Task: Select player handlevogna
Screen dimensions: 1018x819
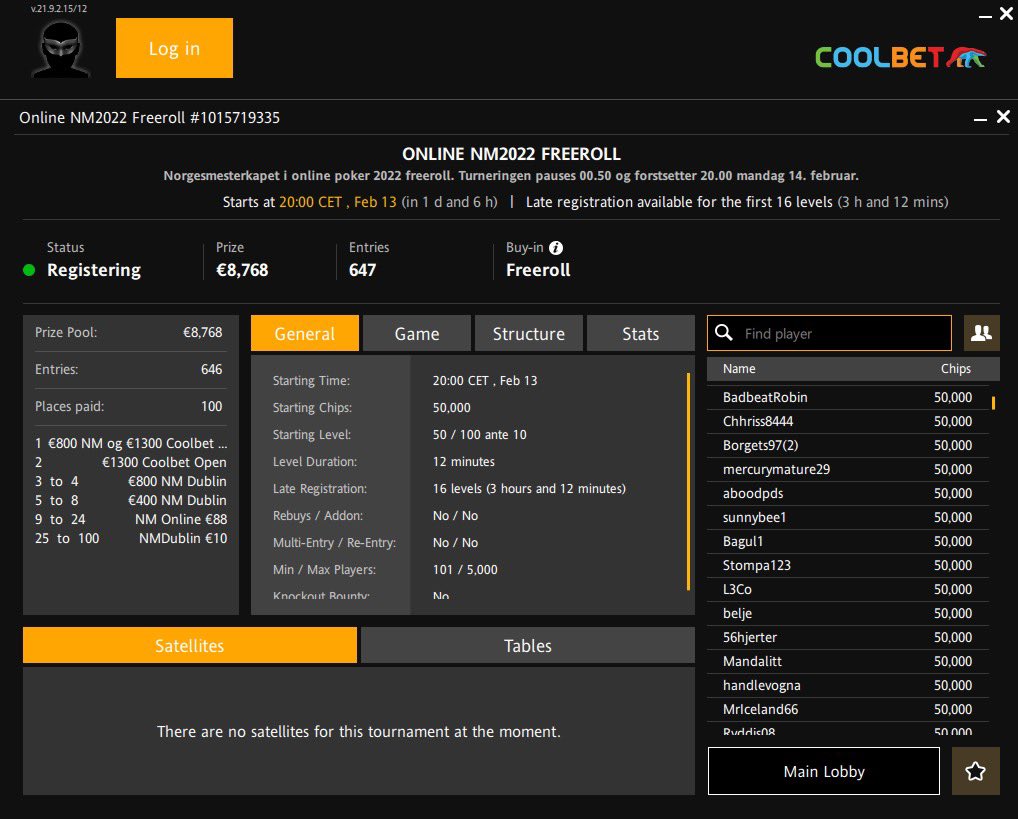Action: (847, 685)
